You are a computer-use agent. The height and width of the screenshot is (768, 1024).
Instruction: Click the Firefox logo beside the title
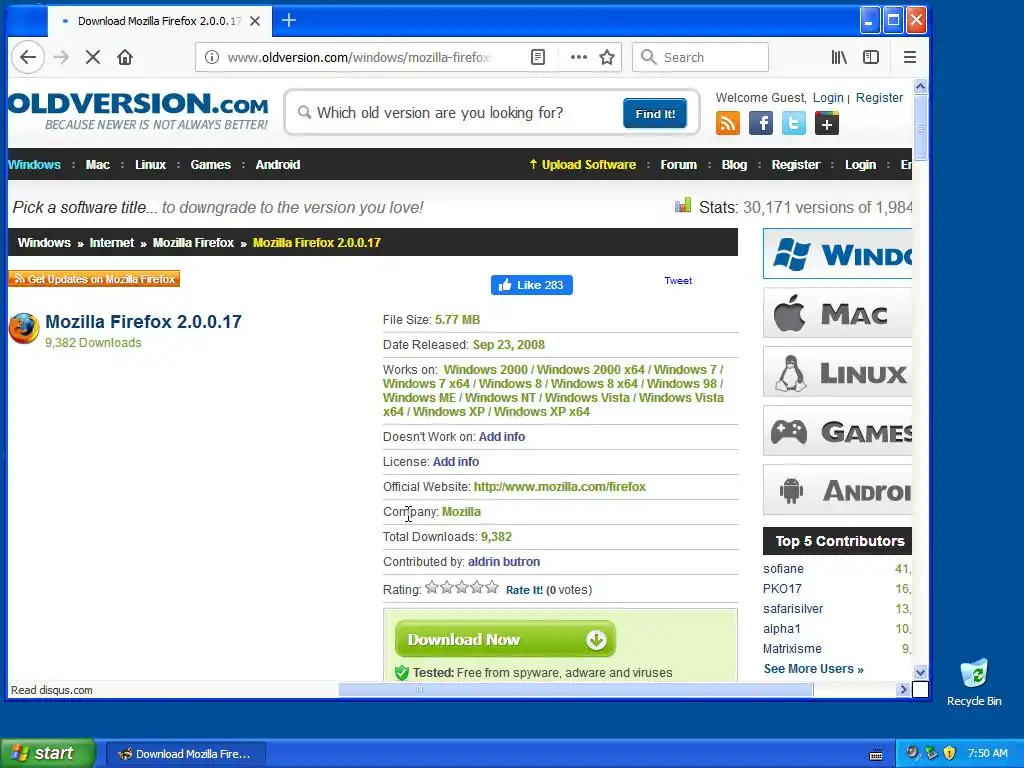[x=24, y=328]
